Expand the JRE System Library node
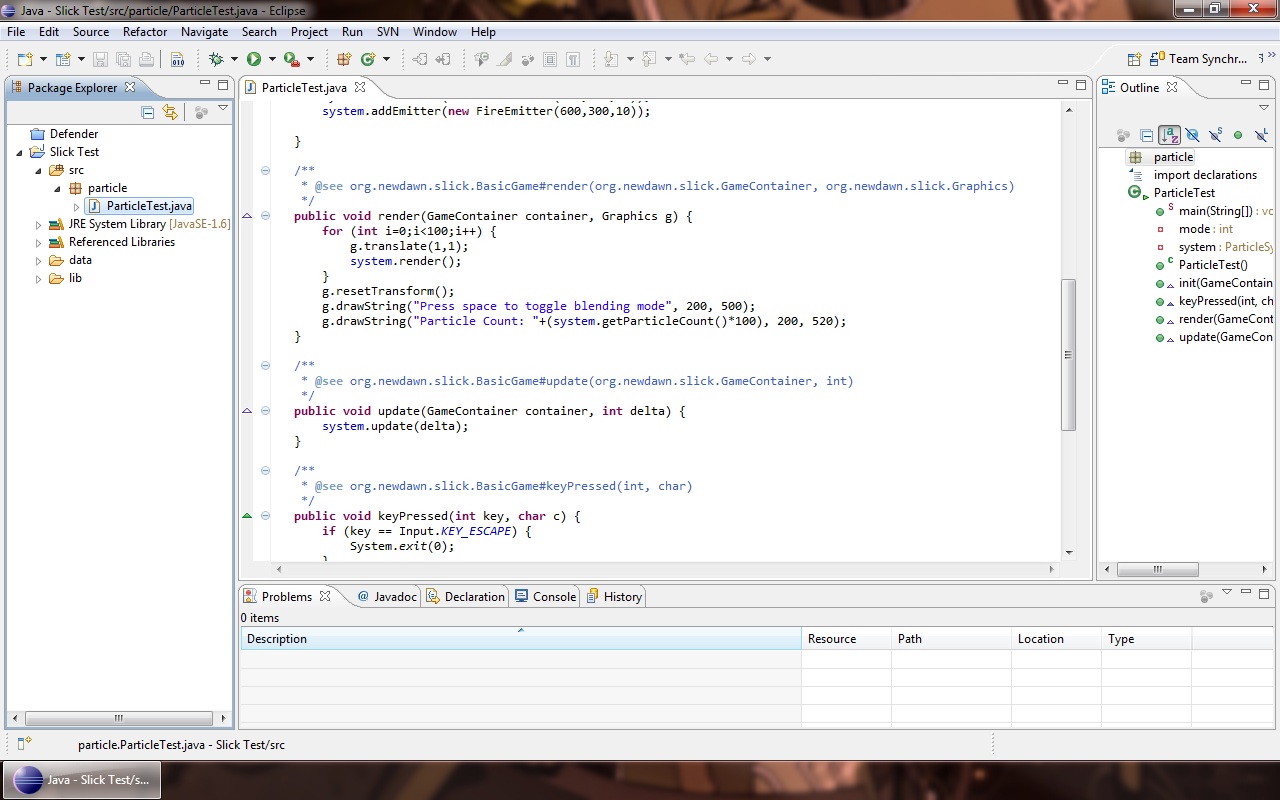The height and width of the screenshot is (800, 1280). pos(39,225)
